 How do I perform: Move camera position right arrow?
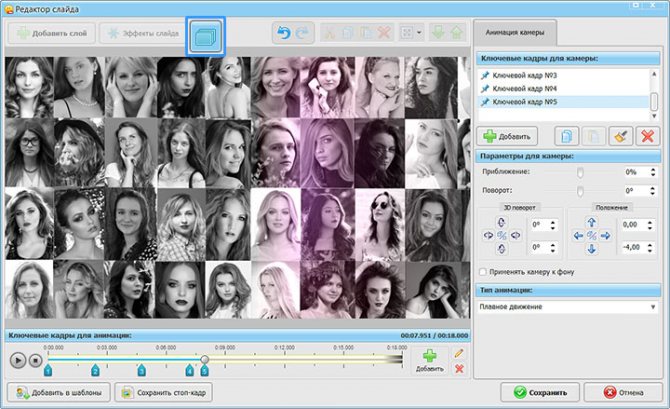[x=605, y=237]
